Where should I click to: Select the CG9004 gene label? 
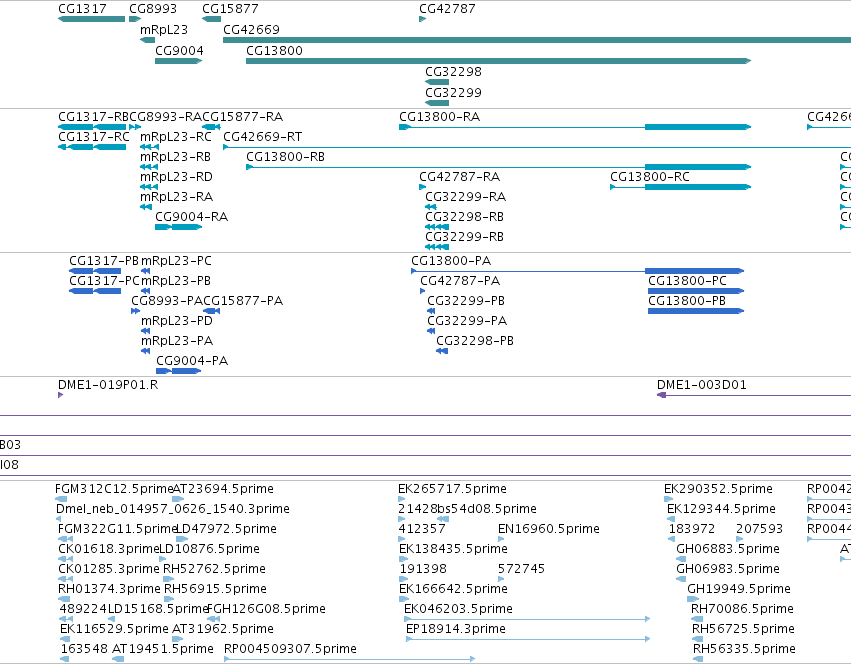[179, 50]
